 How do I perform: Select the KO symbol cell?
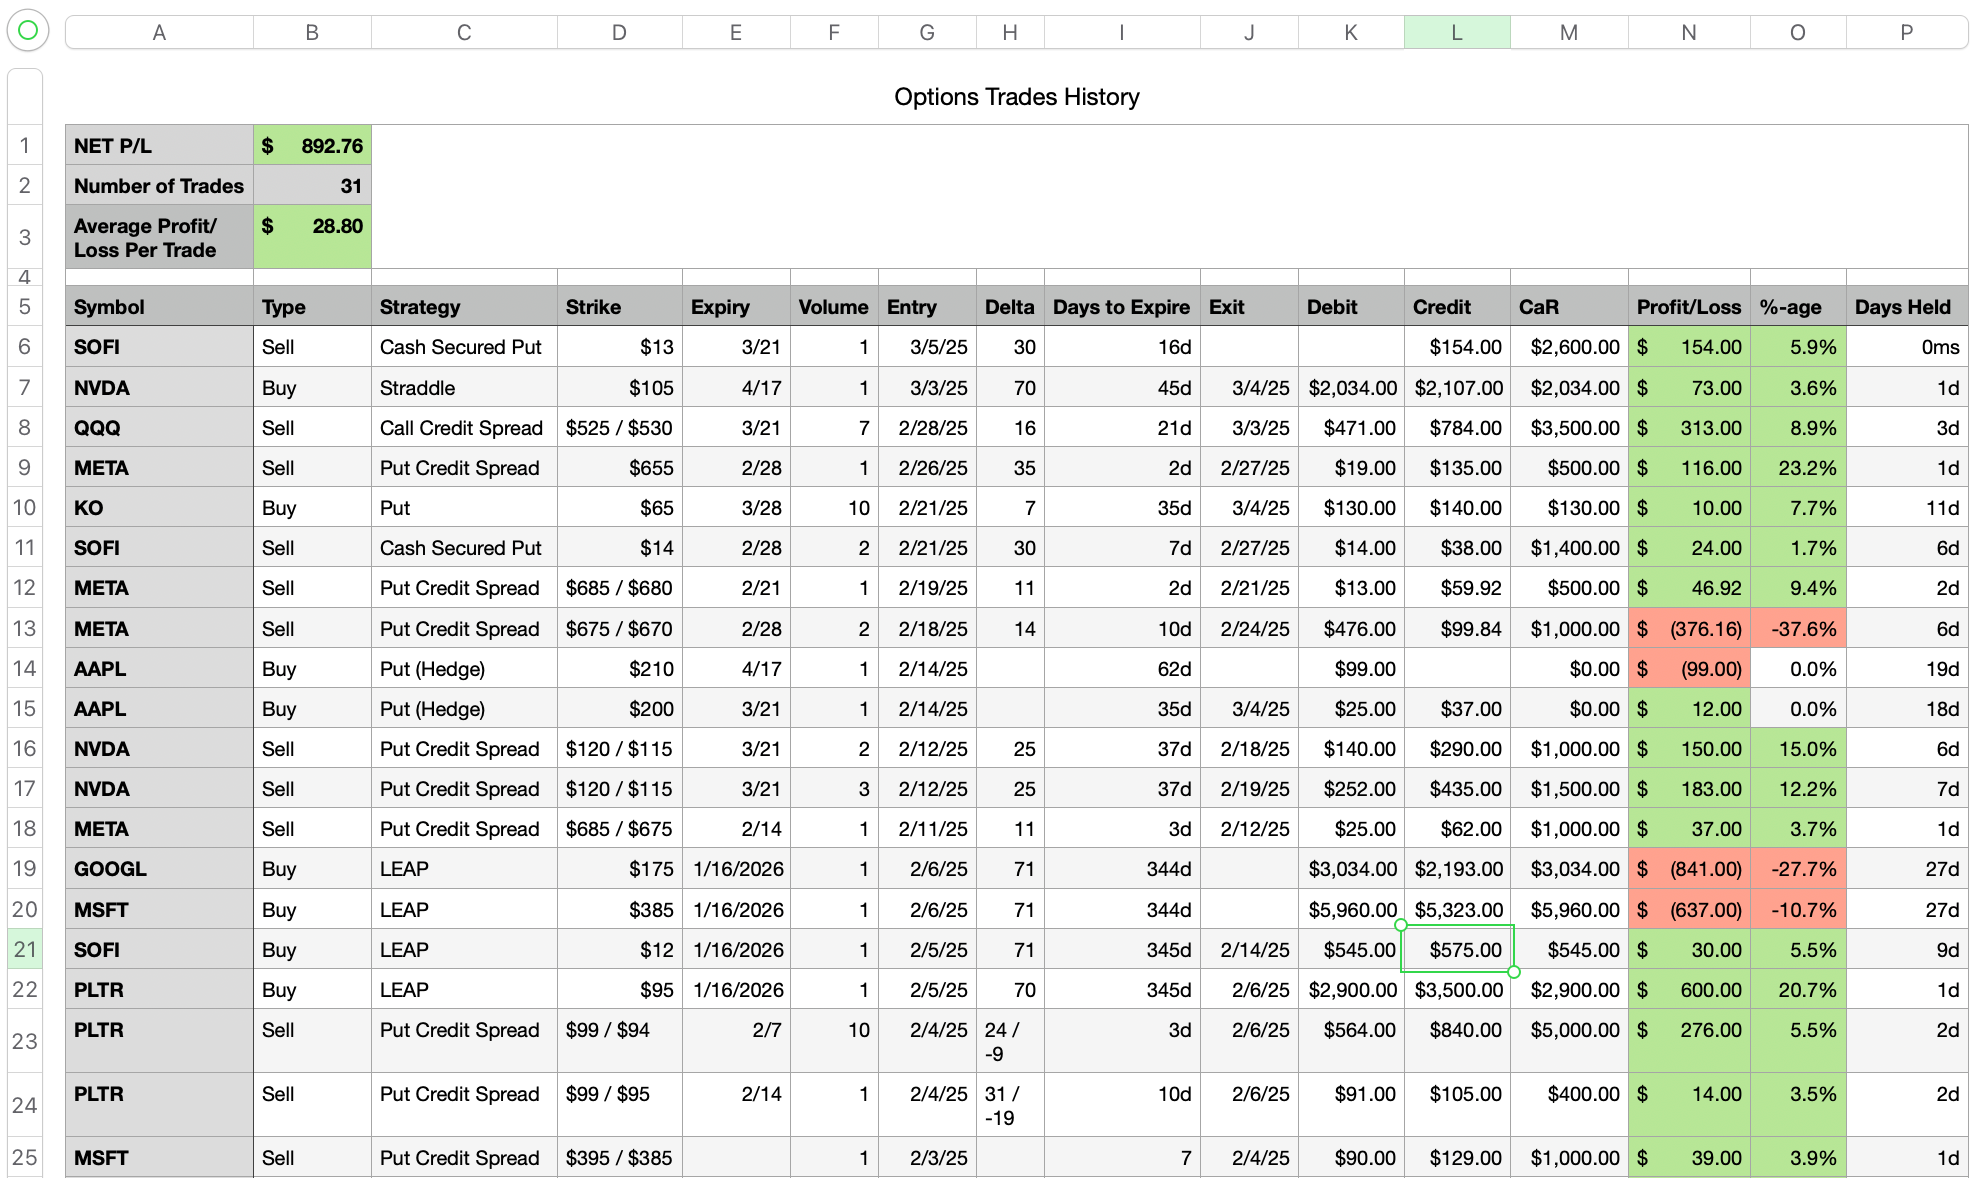click(x=160, y=508)
